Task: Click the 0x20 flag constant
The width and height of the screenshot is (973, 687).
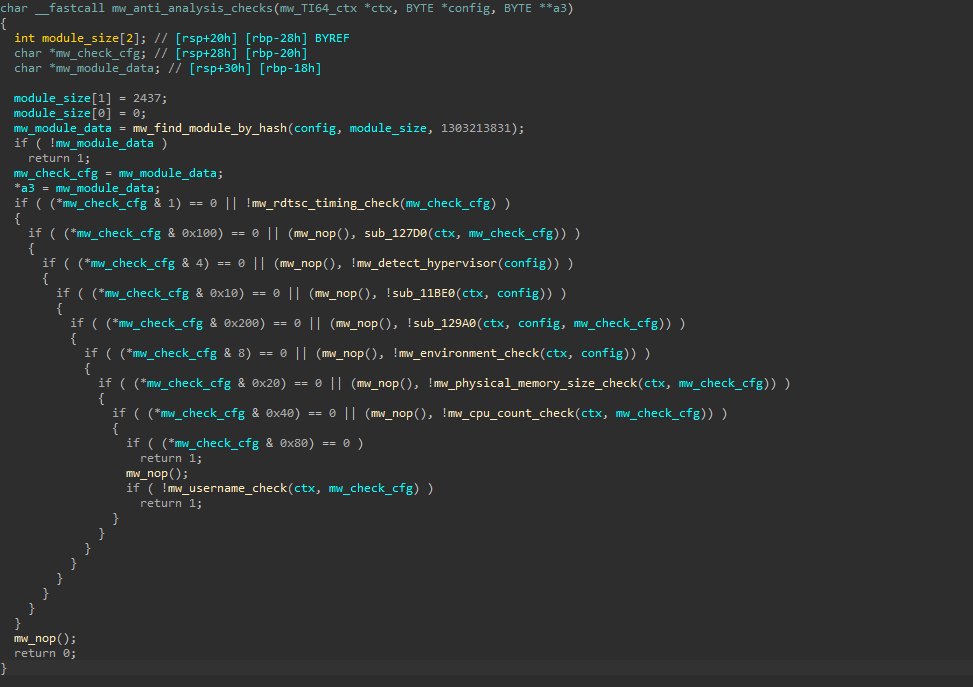Action: (266, 383)
